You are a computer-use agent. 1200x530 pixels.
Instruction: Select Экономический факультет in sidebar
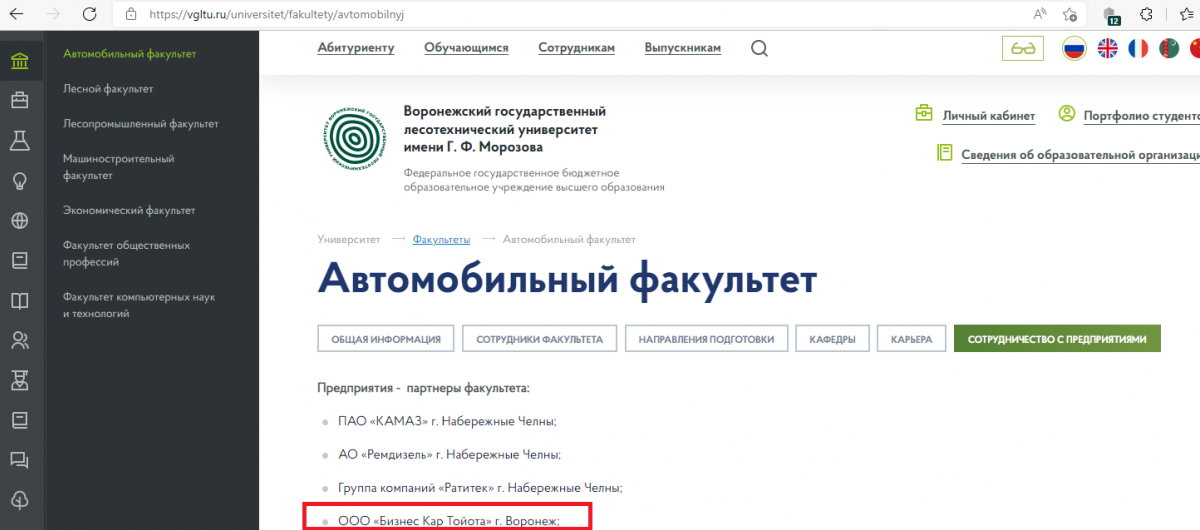pos(129,211)
